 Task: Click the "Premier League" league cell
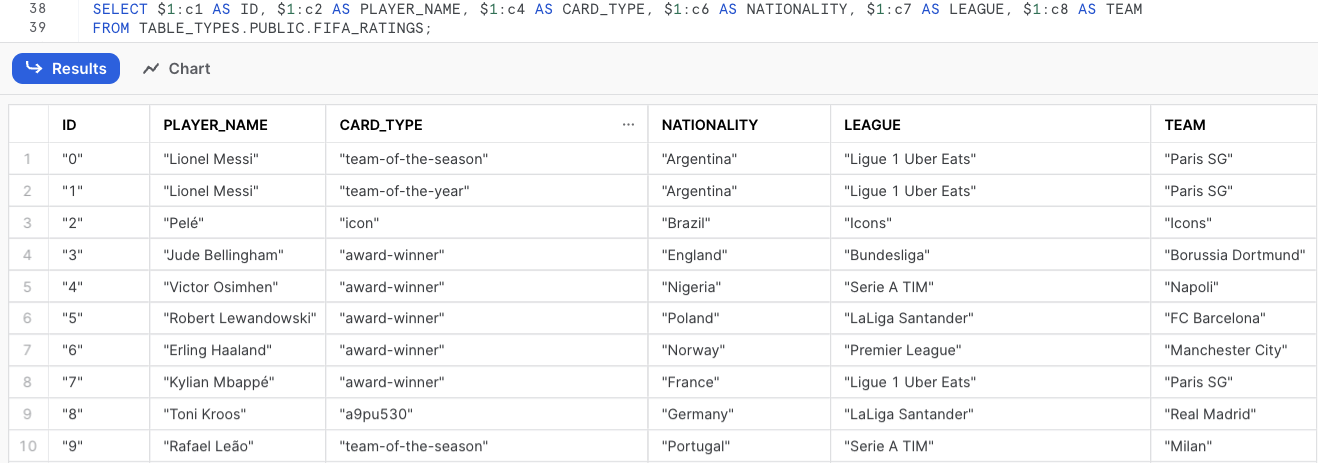point(991,350)
